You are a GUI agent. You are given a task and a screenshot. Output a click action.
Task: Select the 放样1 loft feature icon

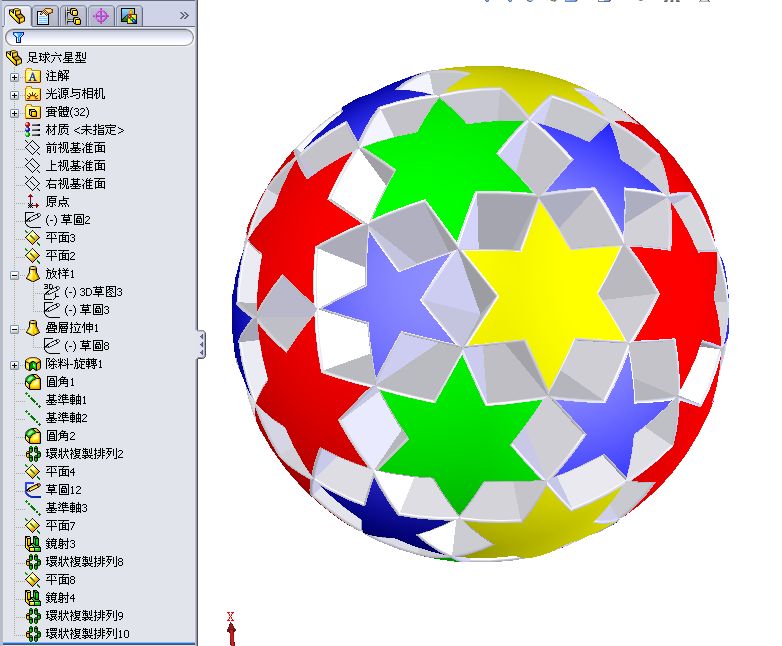(x=32, y=274)
